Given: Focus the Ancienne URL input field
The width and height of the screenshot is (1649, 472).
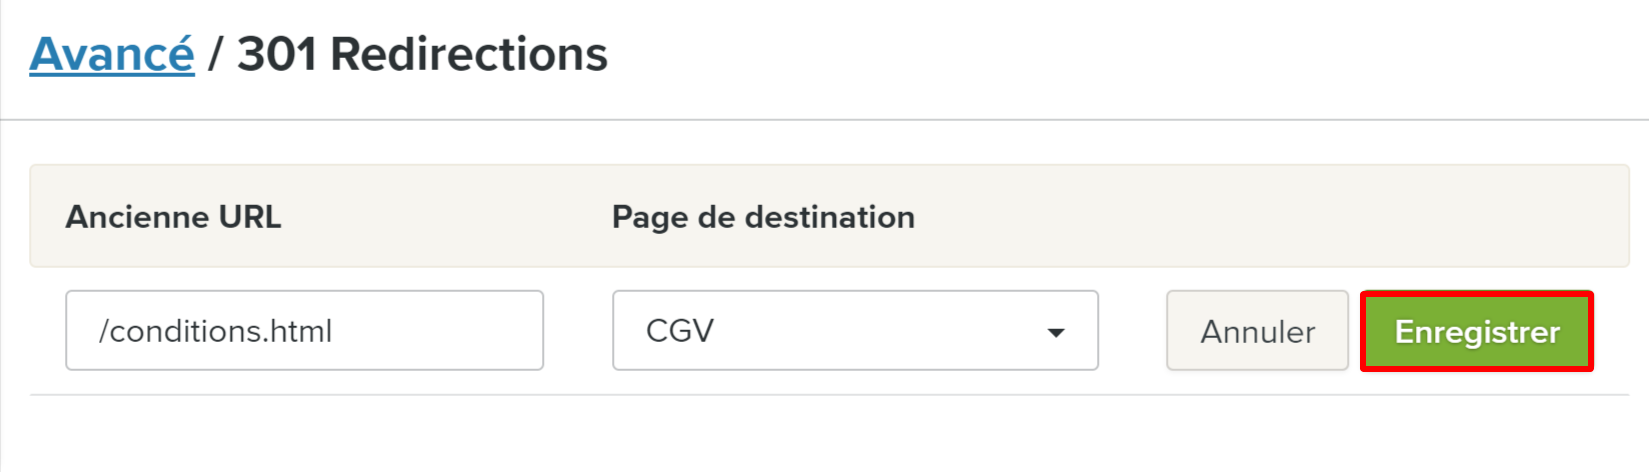Looking at the screenshot, I should click(304, 331).
